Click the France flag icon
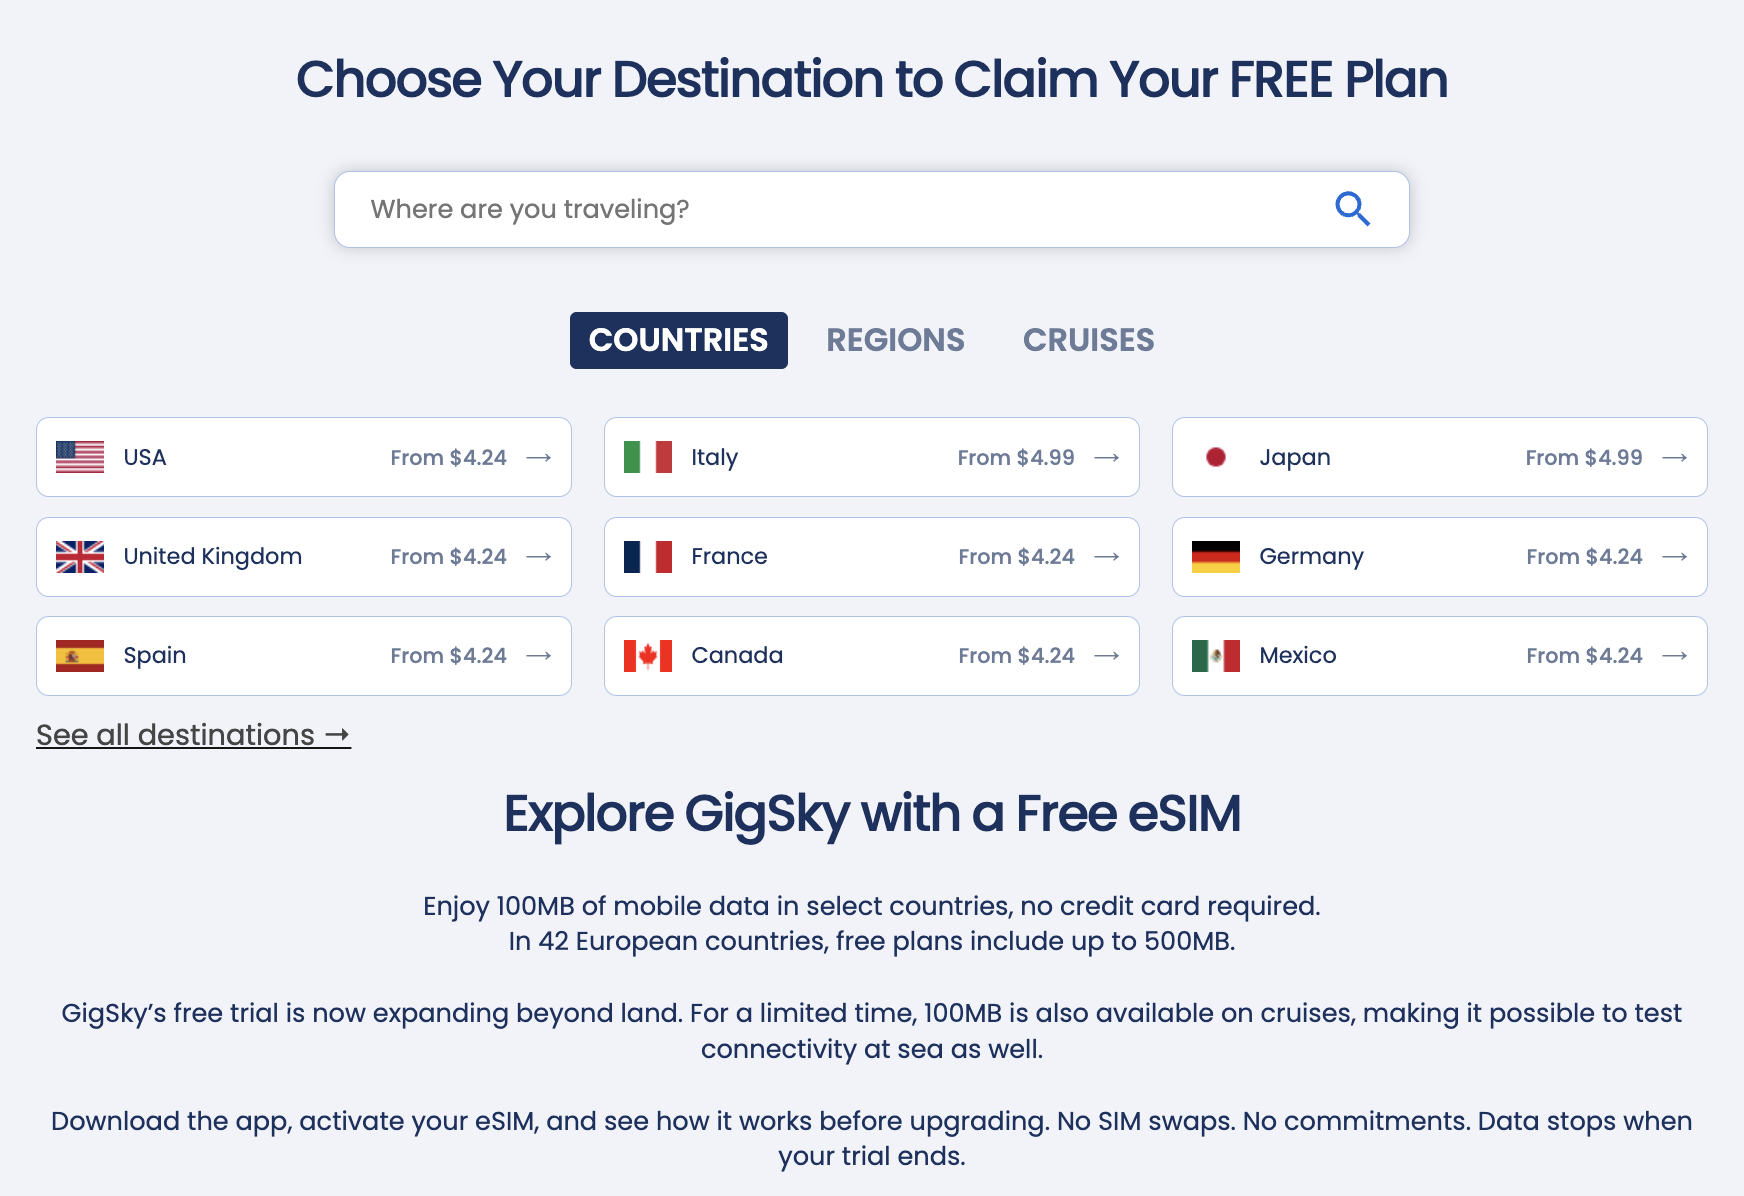The image size is (1744, 1196). tap(648, 557)
